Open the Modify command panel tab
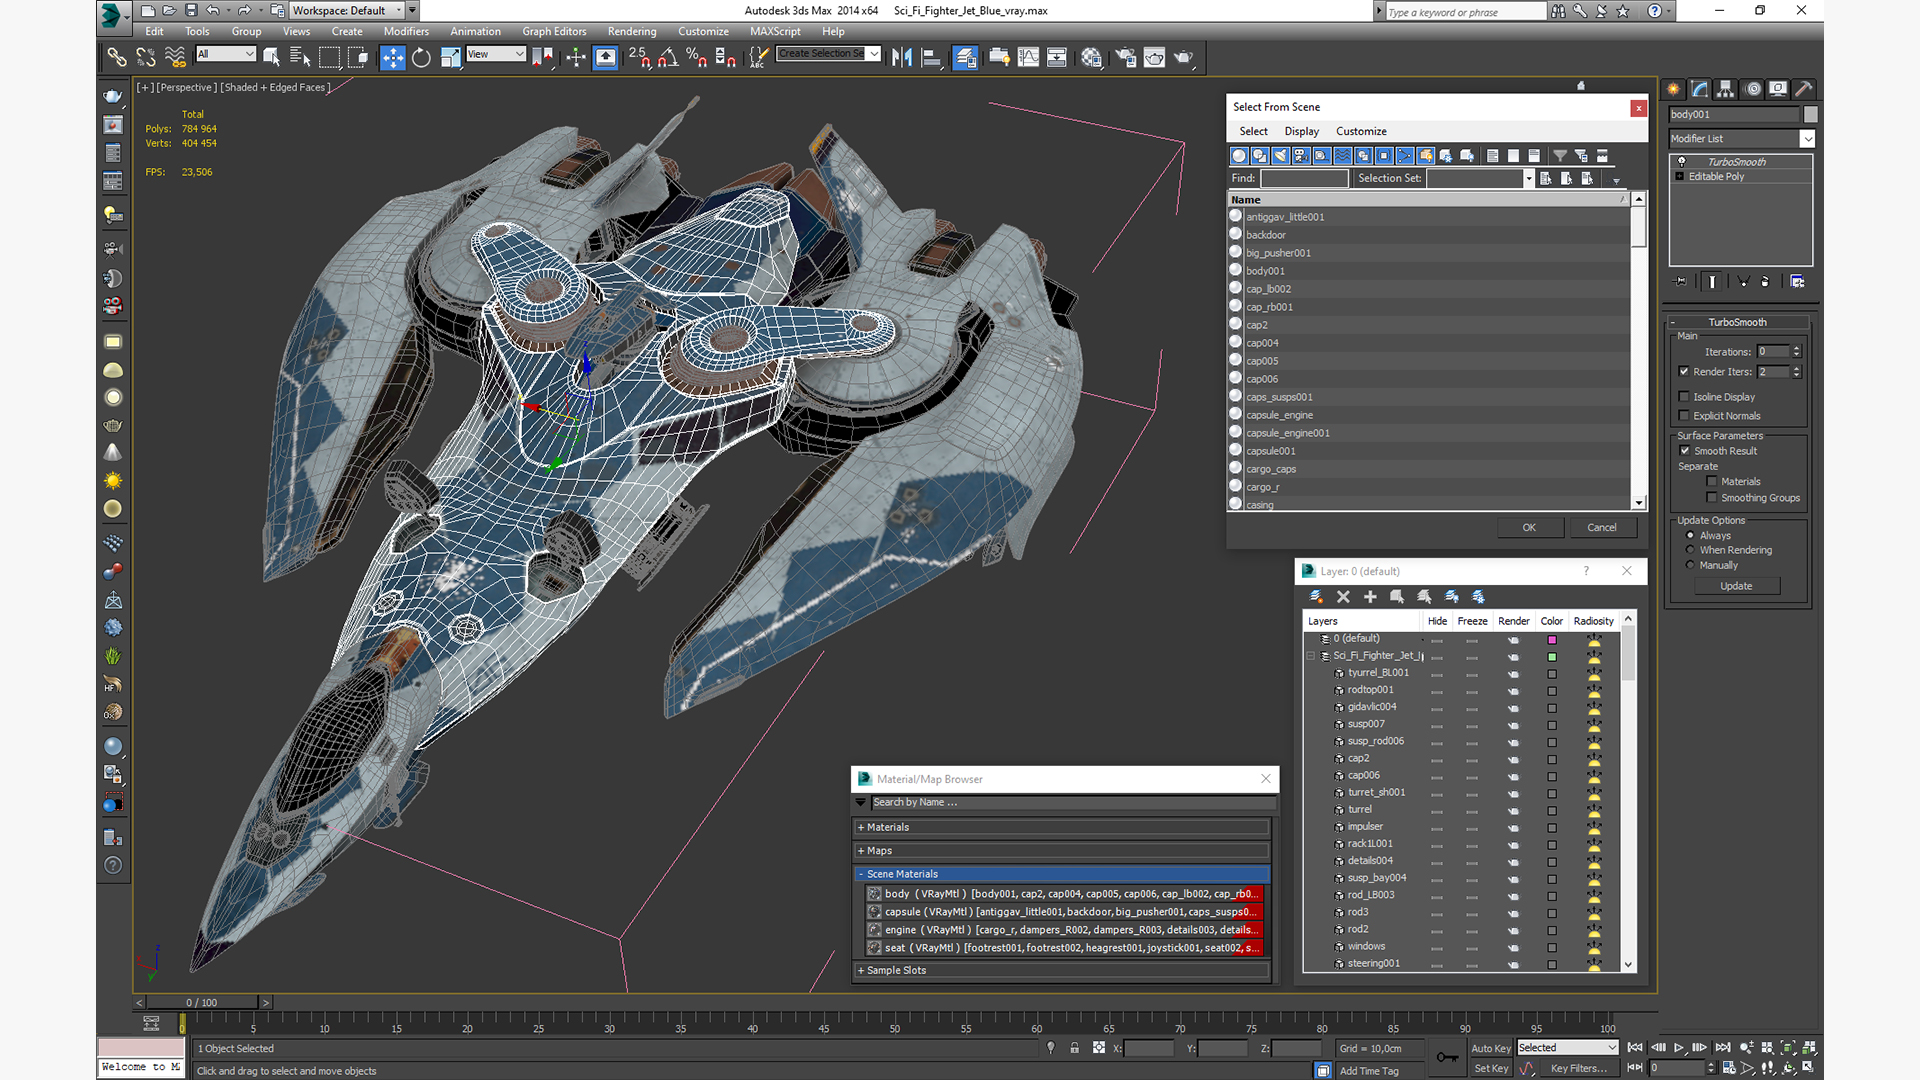Screen dimensions: 1920x1080 pos(1699,89)
